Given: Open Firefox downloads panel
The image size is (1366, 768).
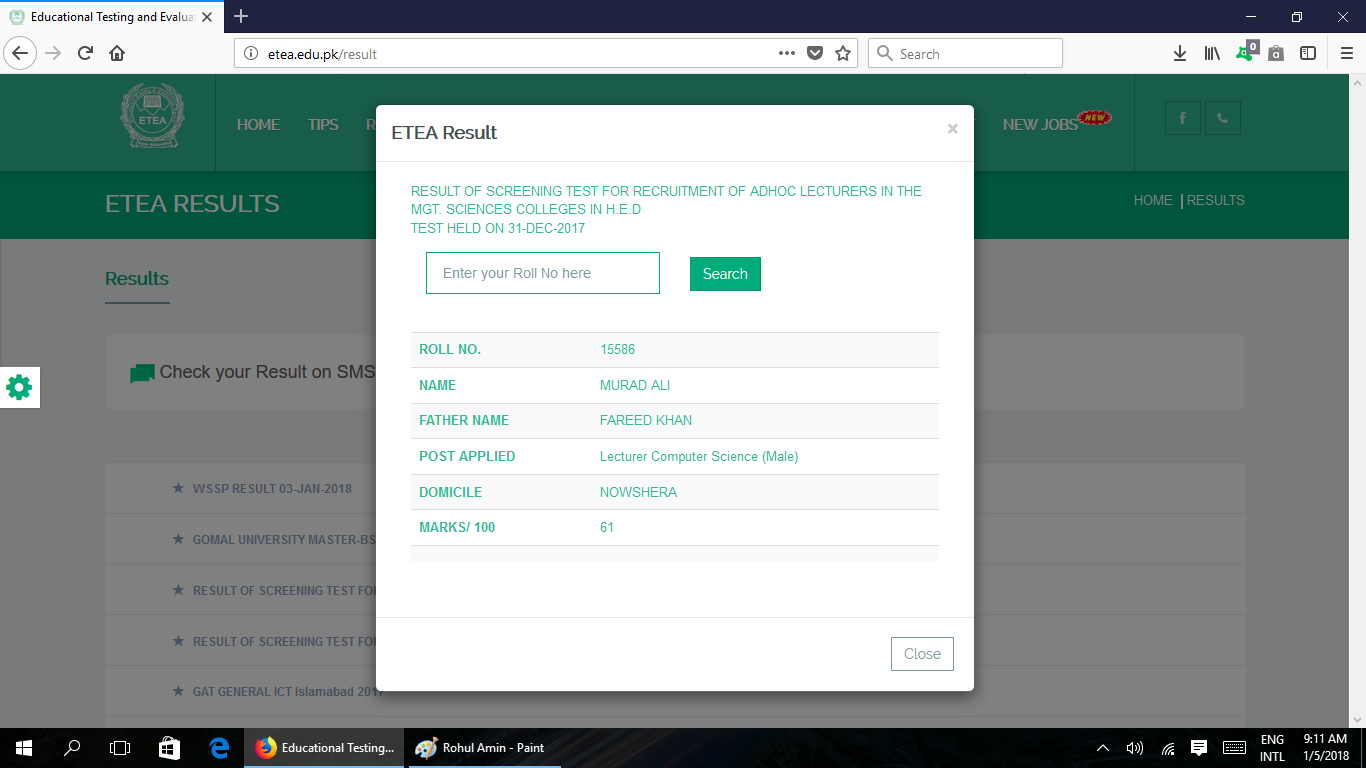Looking at the screenshot, I should [x=1180, y=54].
